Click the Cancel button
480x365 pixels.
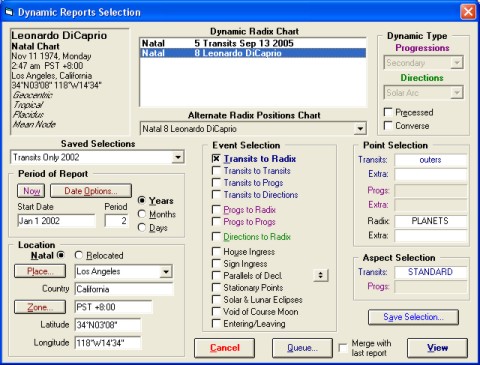point(224,348)
